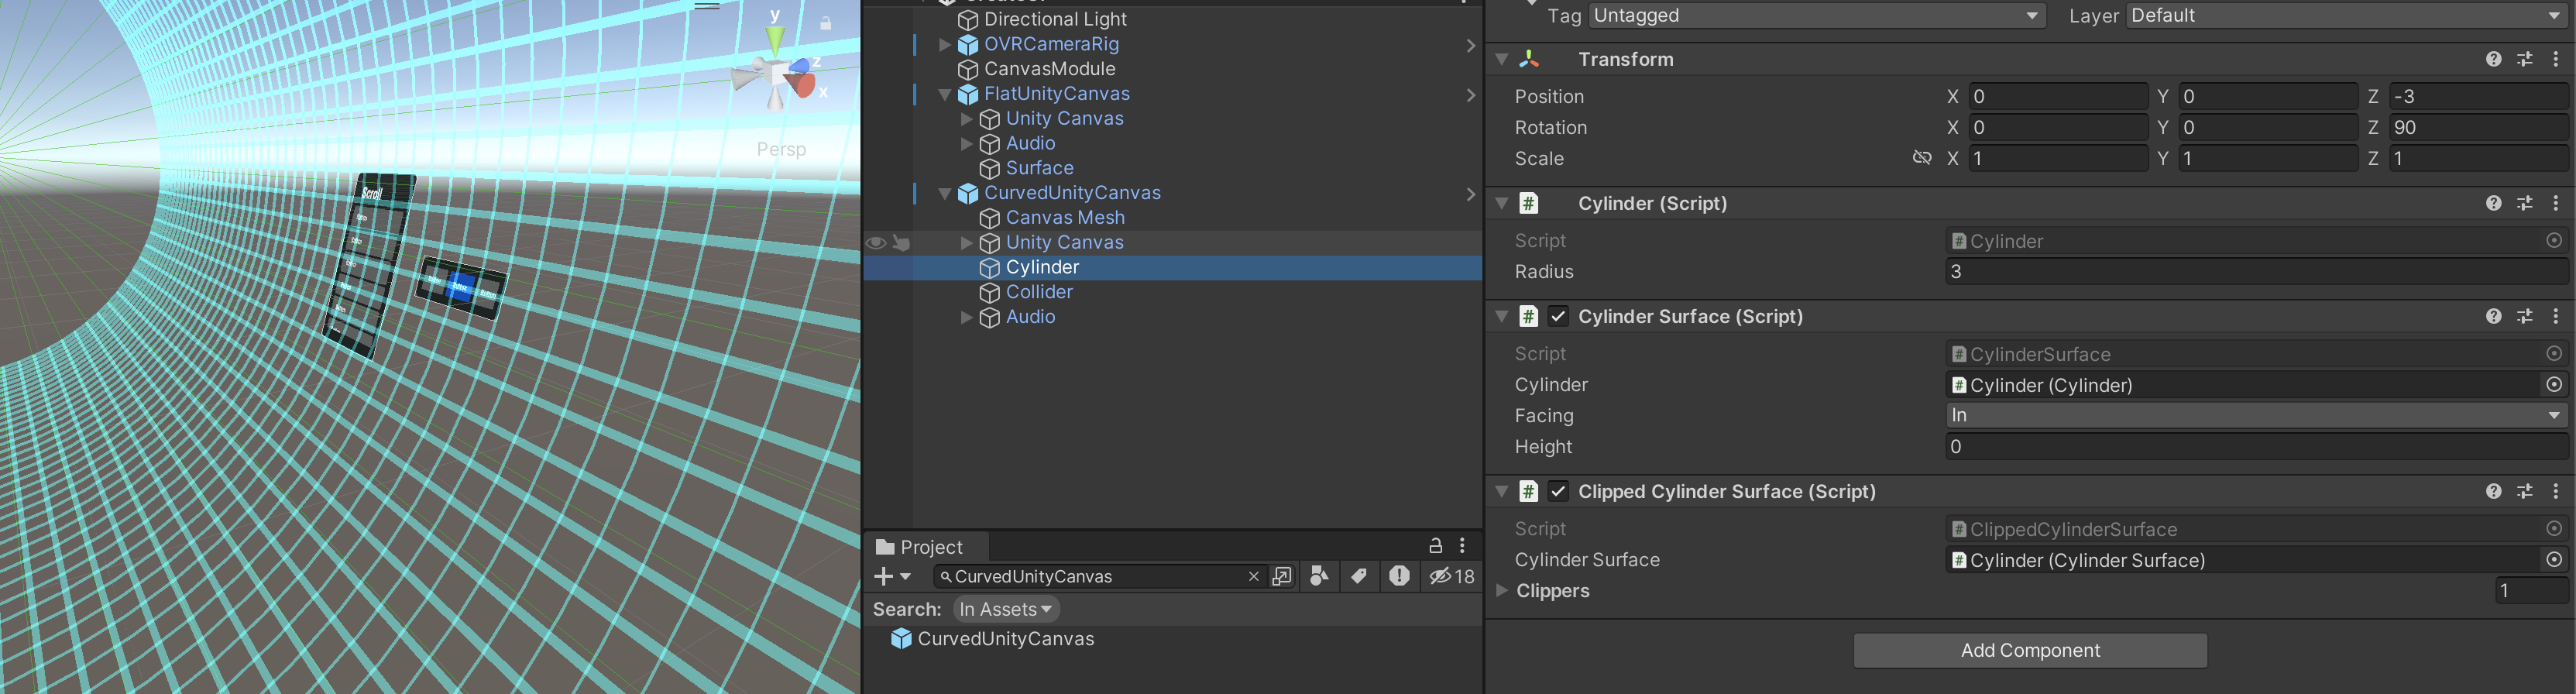The width and height of the screenshot is (2576, 694).
Task: Open search by label filter
Action: tap(1358, 576)
